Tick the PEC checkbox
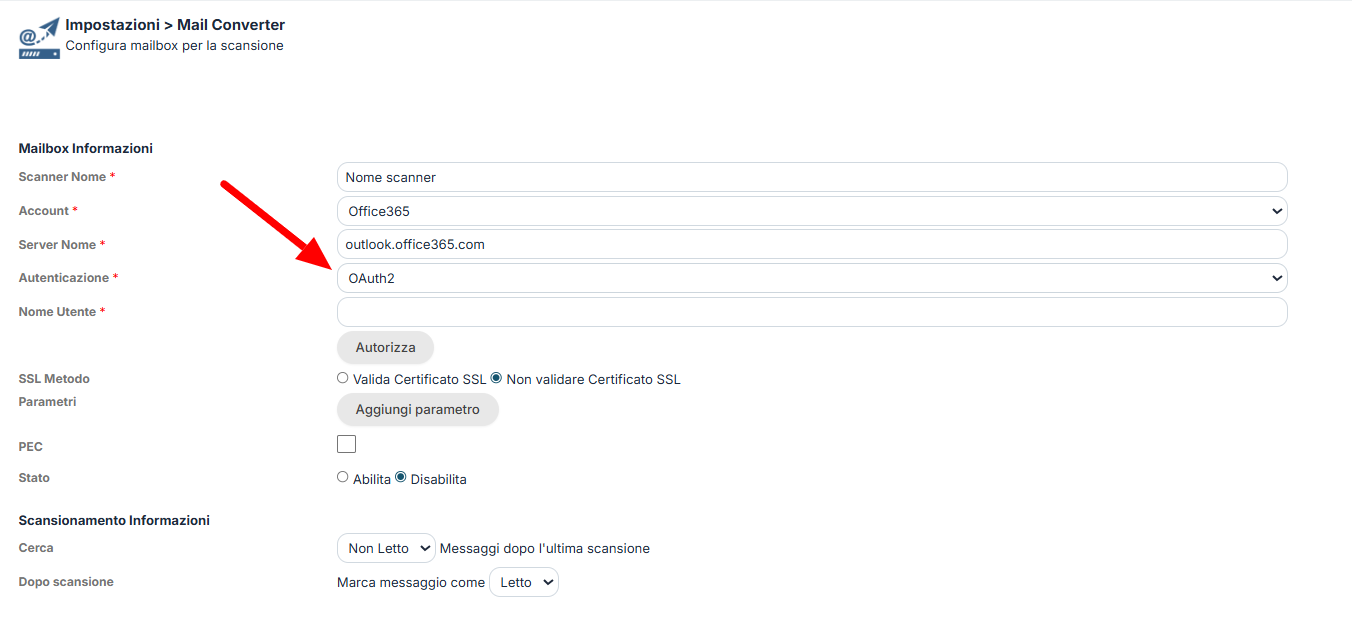Image resolution: width=1352 pixels, height=630 pixels. tap(346, 444)
